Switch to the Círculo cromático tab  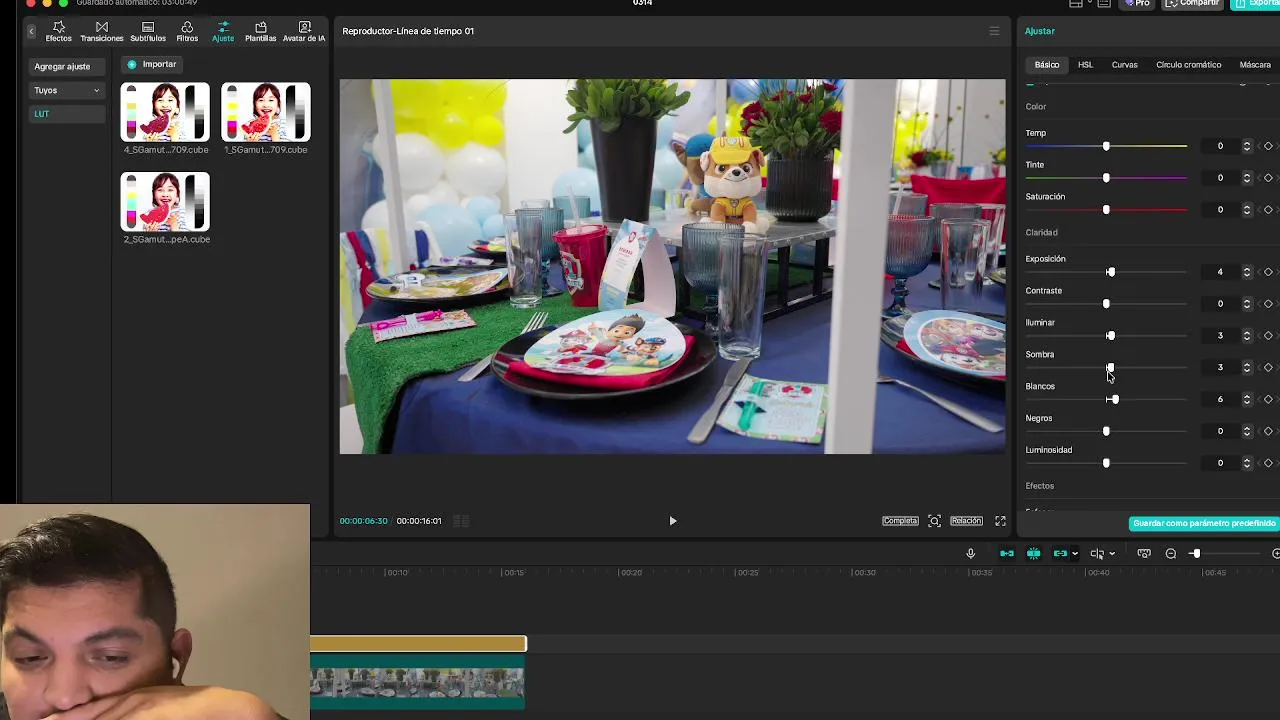pyautogui.click(x=1189, y=65)
